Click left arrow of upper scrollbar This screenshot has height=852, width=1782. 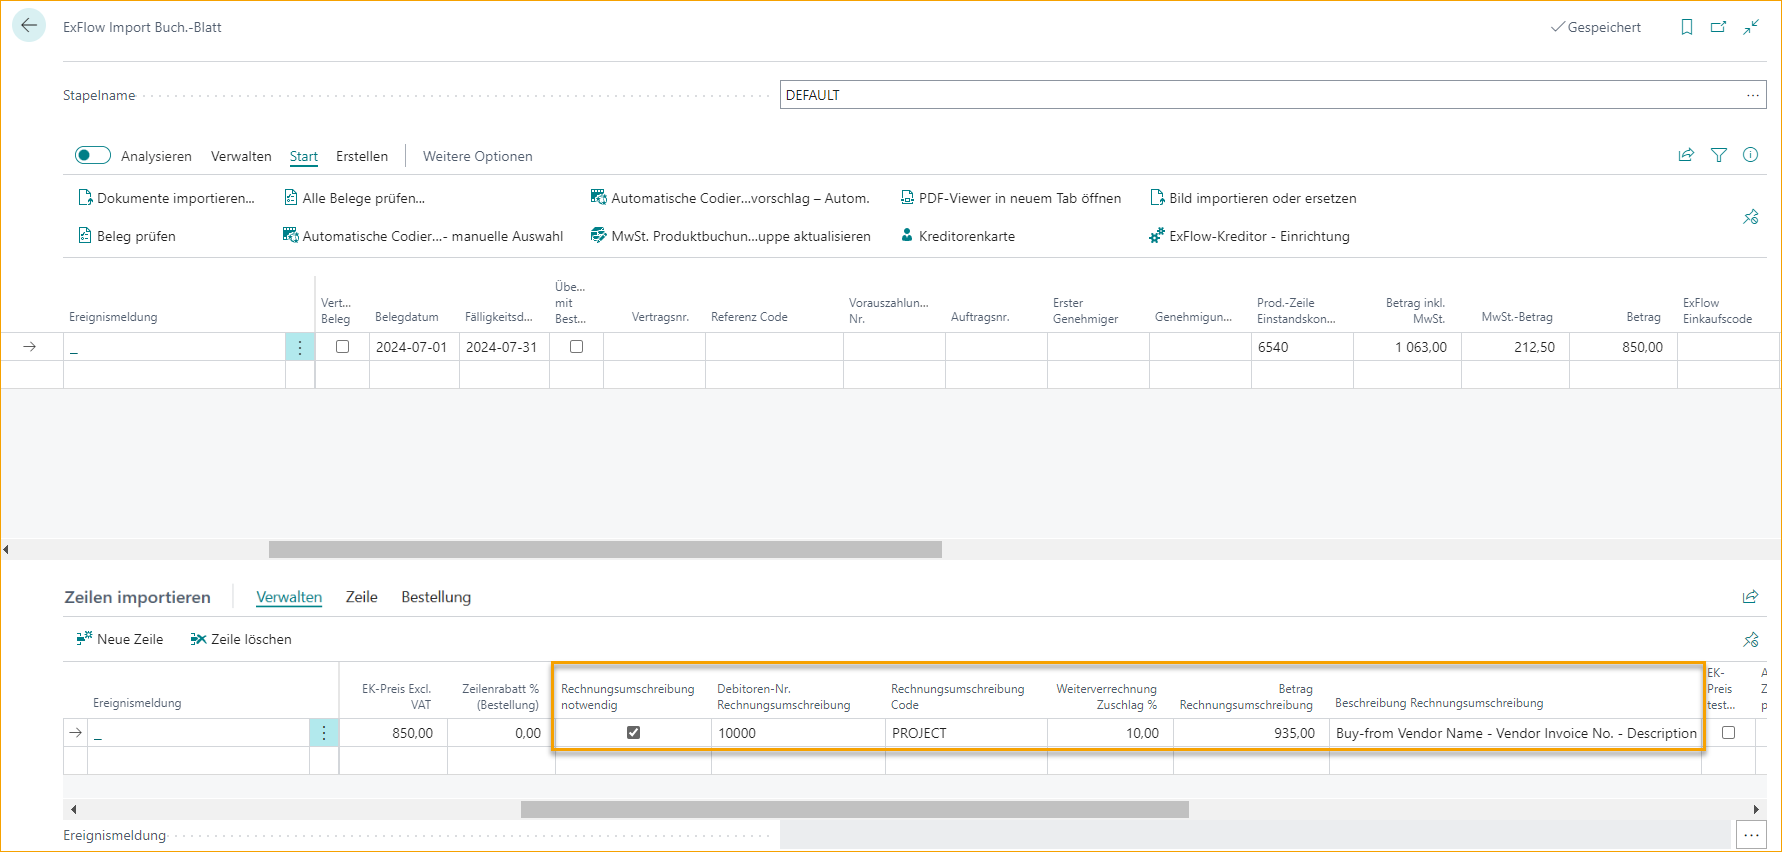6,549
